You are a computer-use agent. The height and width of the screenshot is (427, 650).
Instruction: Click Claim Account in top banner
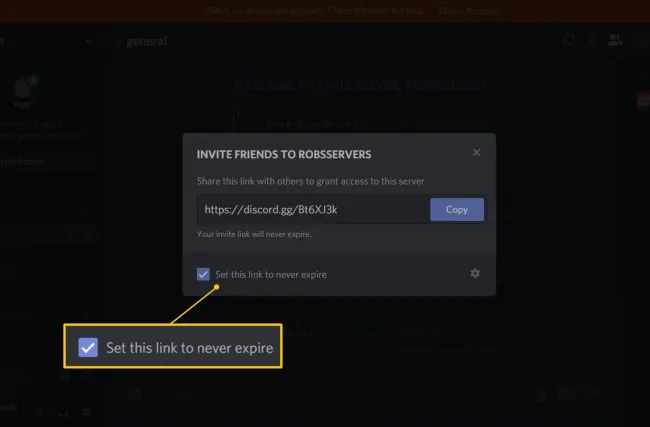tap(469, 10)
